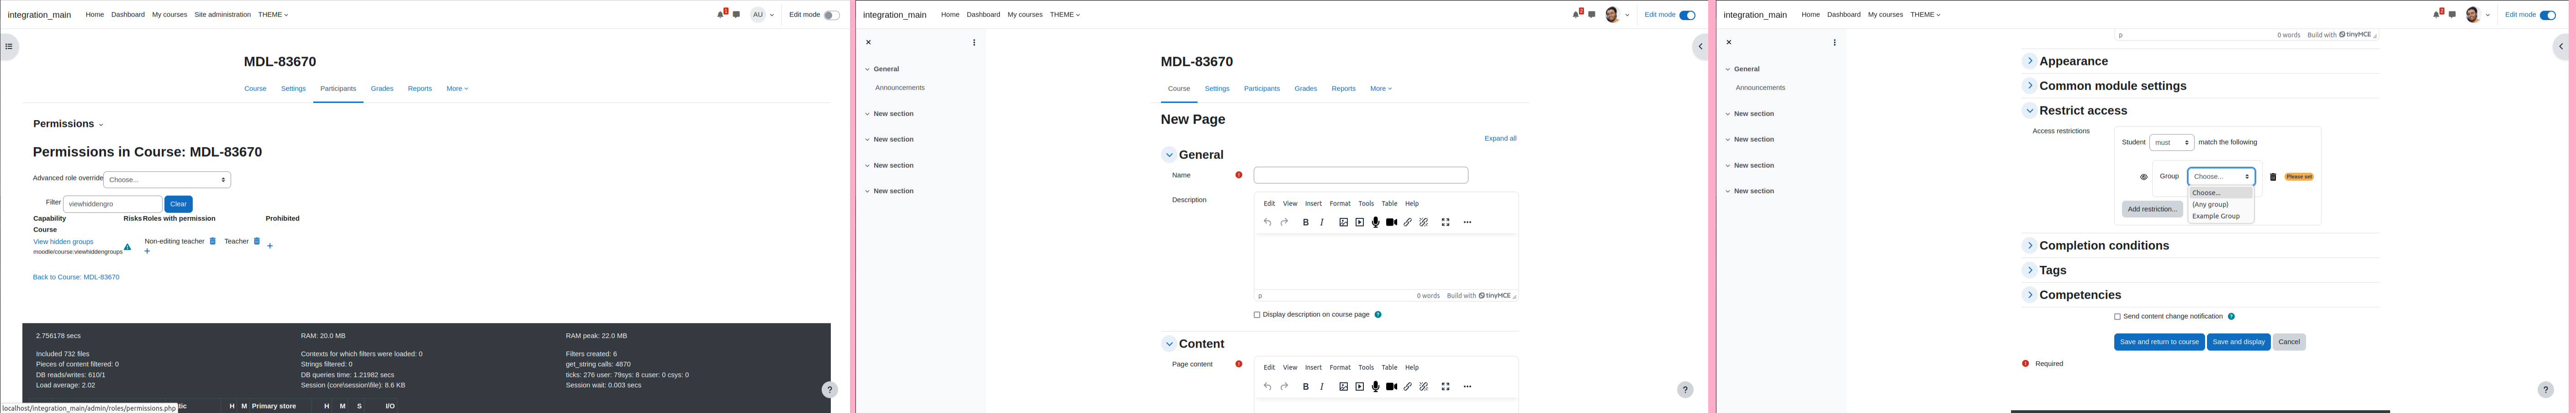This screenshot has height=413, width=2576.
Task: Toggle Edit mode switch in right window
Action: coord(2547,15)
